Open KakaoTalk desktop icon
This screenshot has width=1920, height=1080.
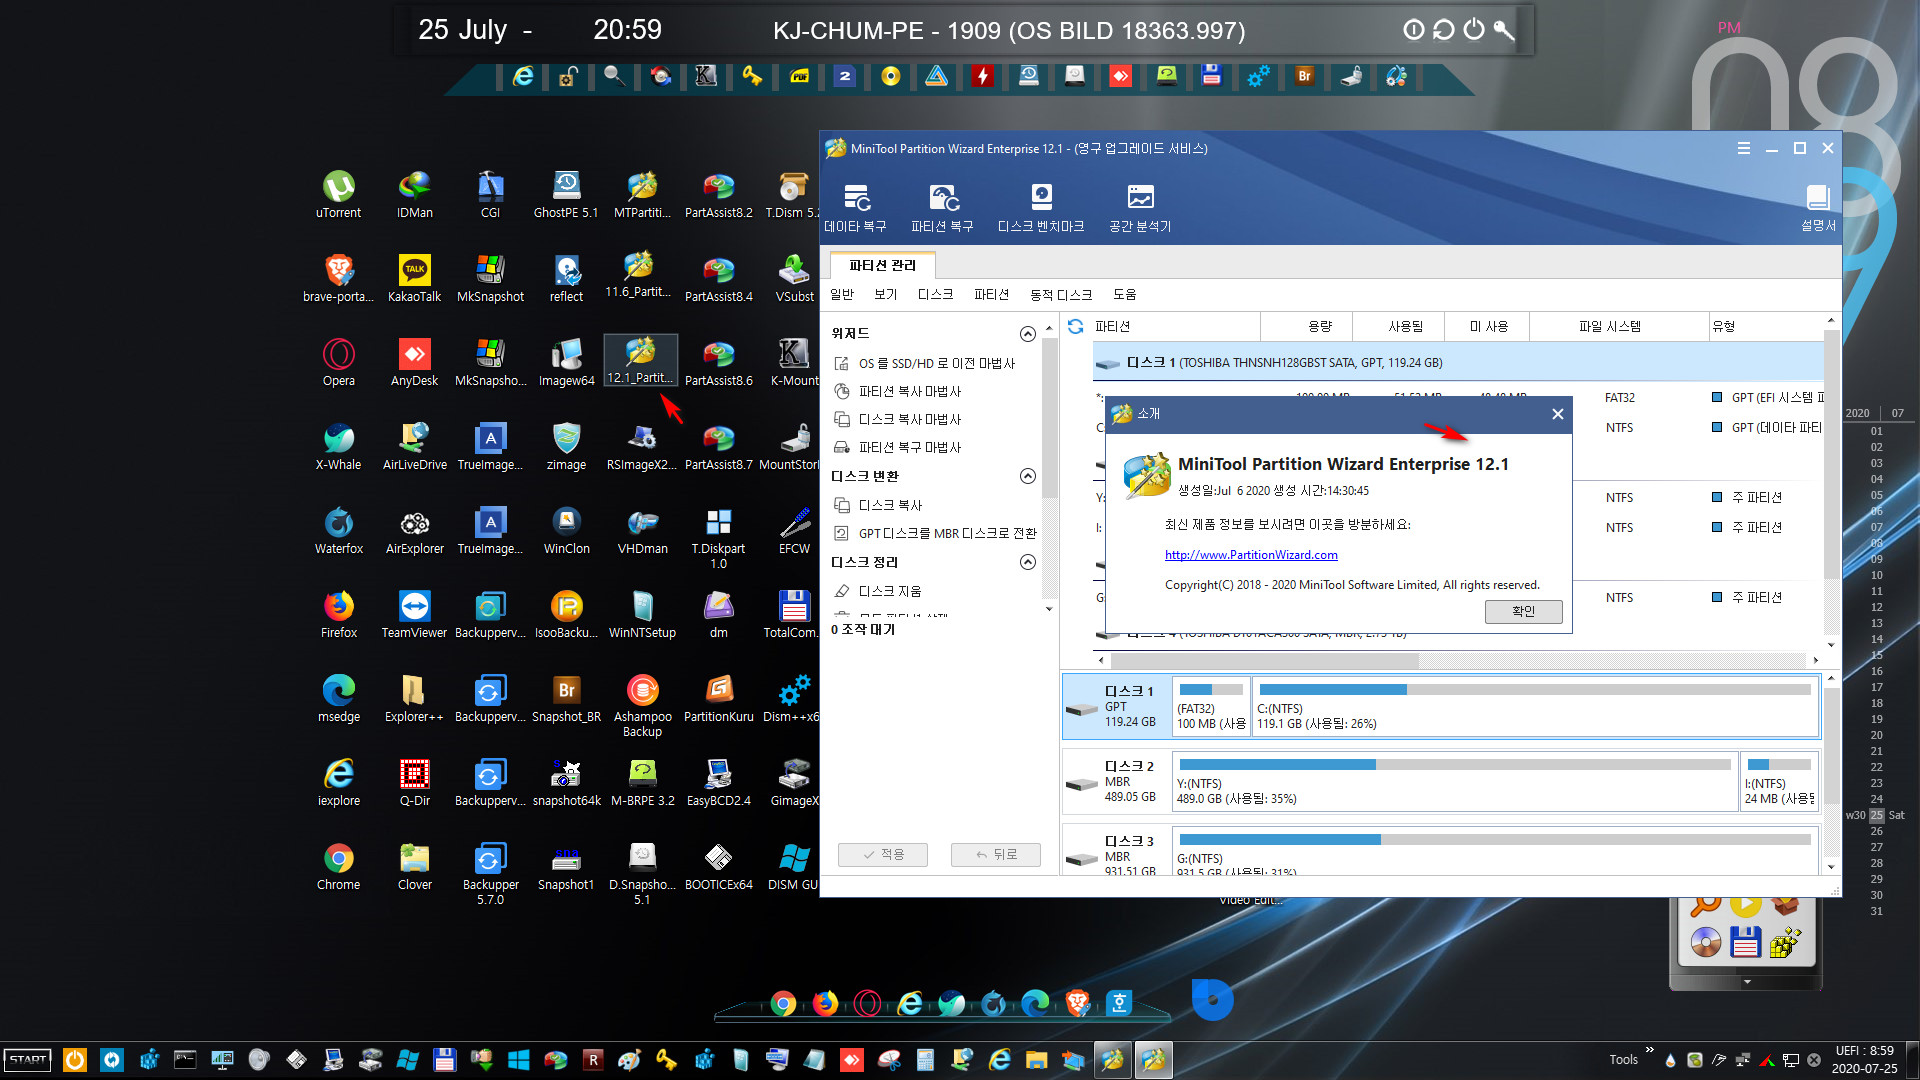click(x=415, y=279)
